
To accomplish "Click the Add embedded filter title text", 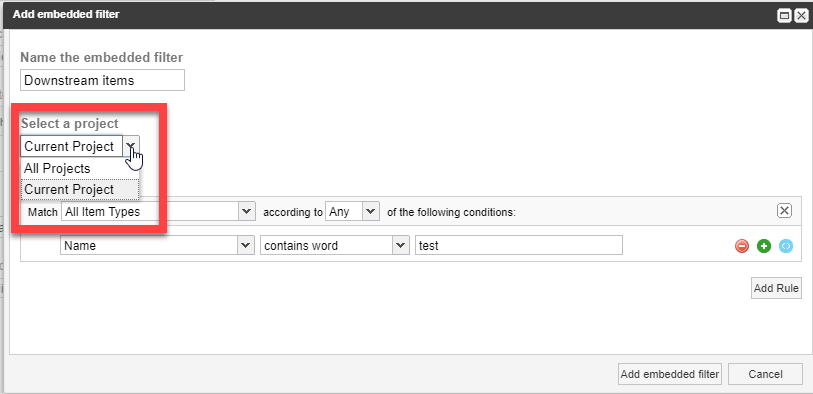I will click(x=66, y=14).
